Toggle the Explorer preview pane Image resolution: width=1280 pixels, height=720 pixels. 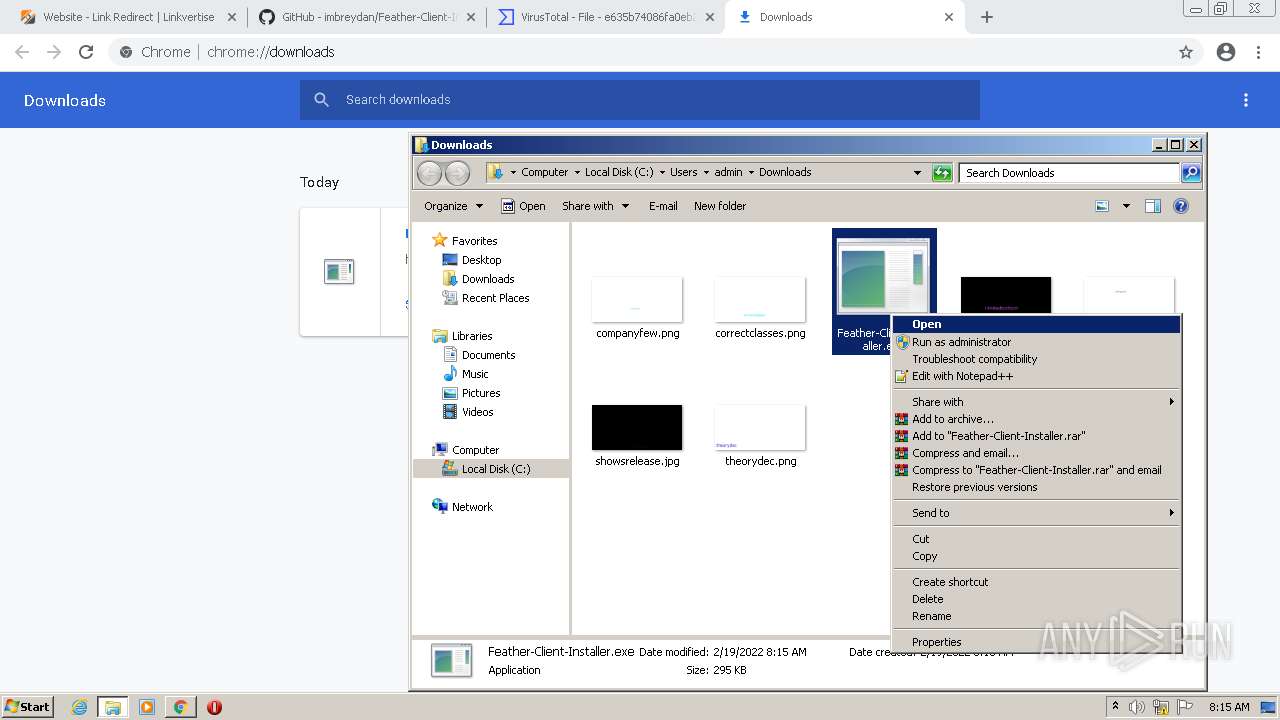[x=1153, y=206]
